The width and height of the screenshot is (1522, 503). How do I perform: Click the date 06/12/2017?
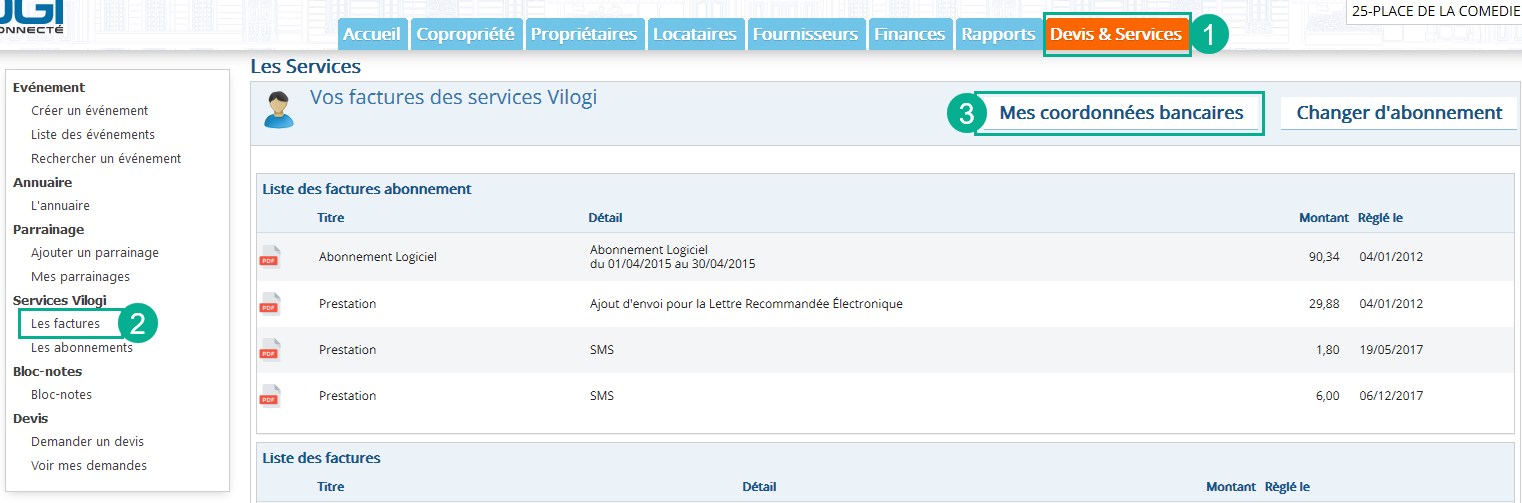click(1391, 396)
